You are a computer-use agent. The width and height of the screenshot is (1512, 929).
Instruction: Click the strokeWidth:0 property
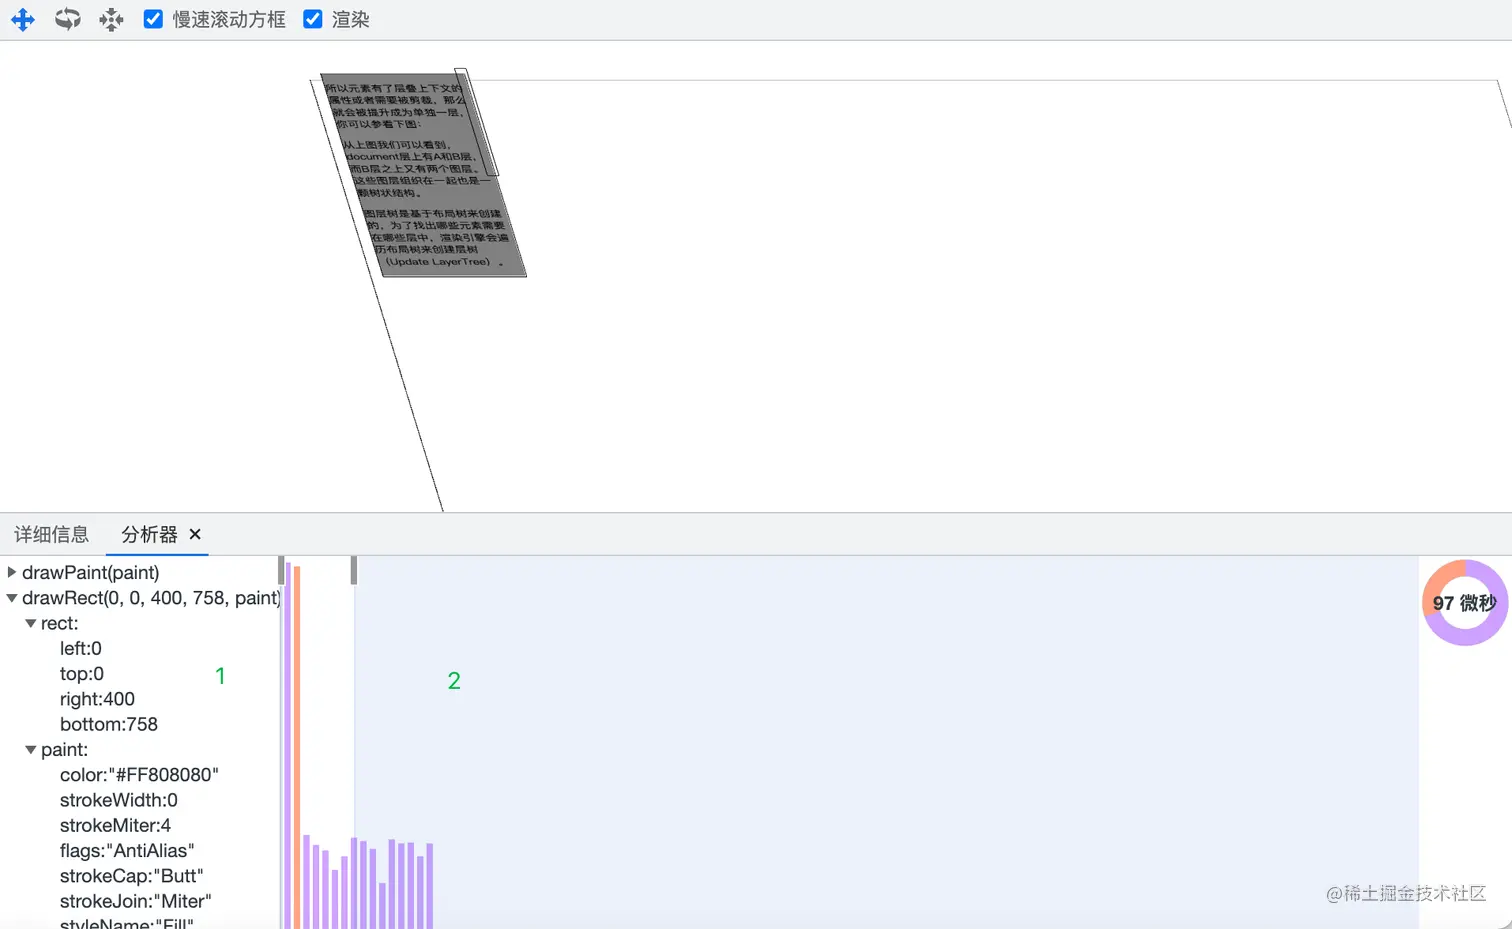pos(119,800)
